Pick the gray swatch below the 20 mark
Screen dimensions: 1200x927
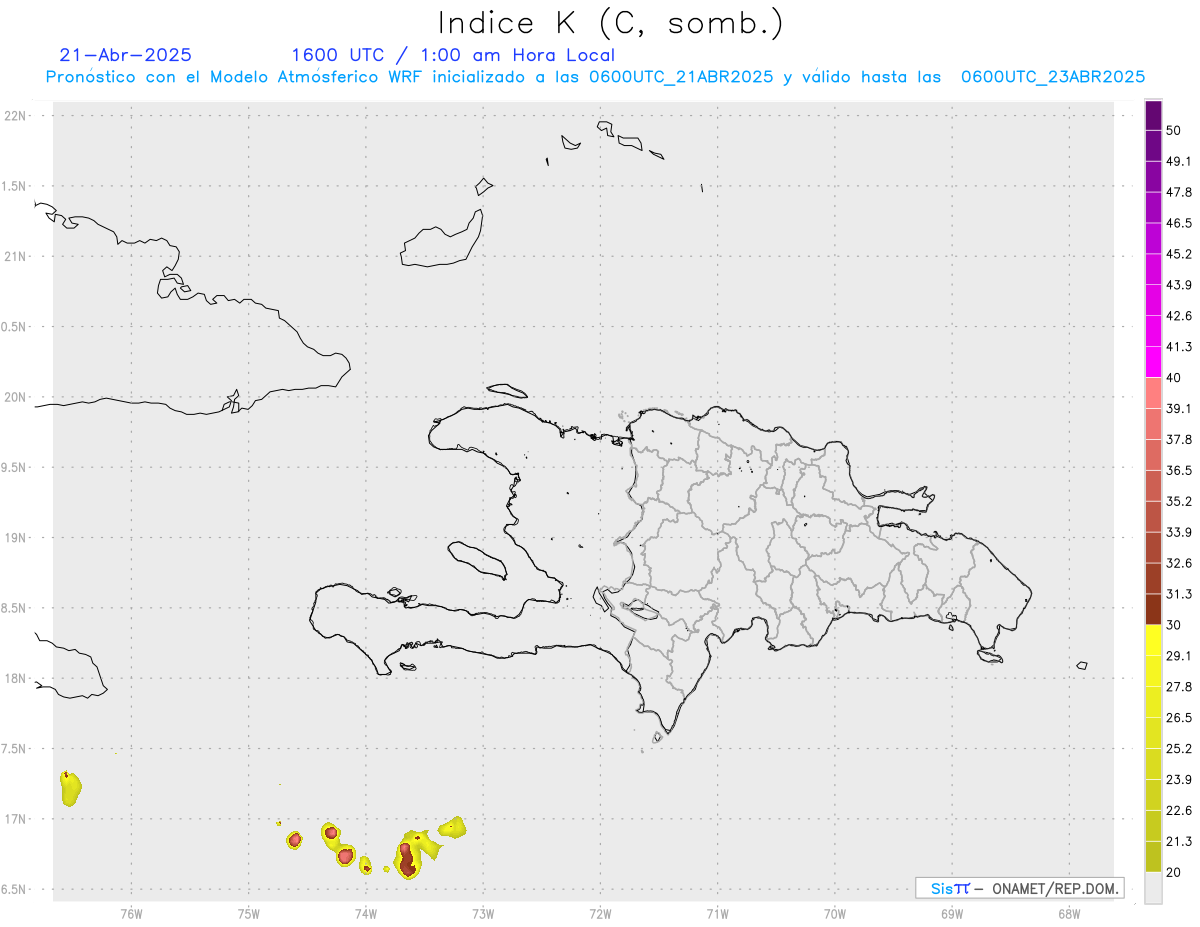(x=1153, y=888)
